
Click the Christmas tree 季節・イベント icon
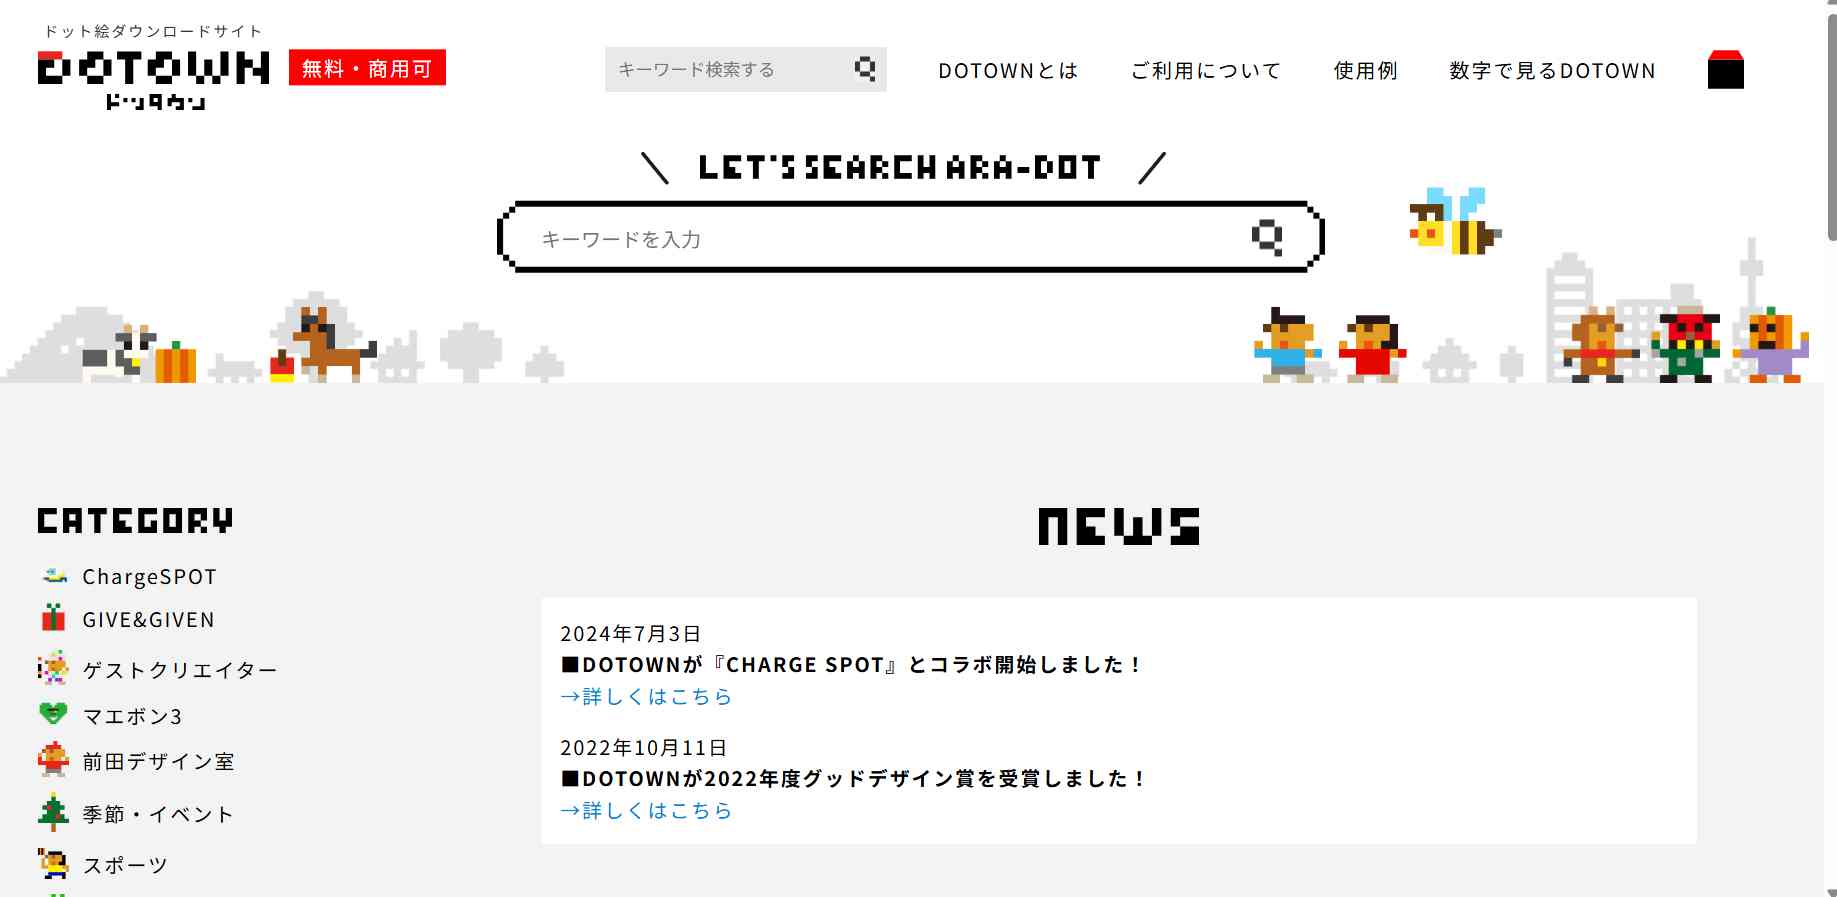54,812
